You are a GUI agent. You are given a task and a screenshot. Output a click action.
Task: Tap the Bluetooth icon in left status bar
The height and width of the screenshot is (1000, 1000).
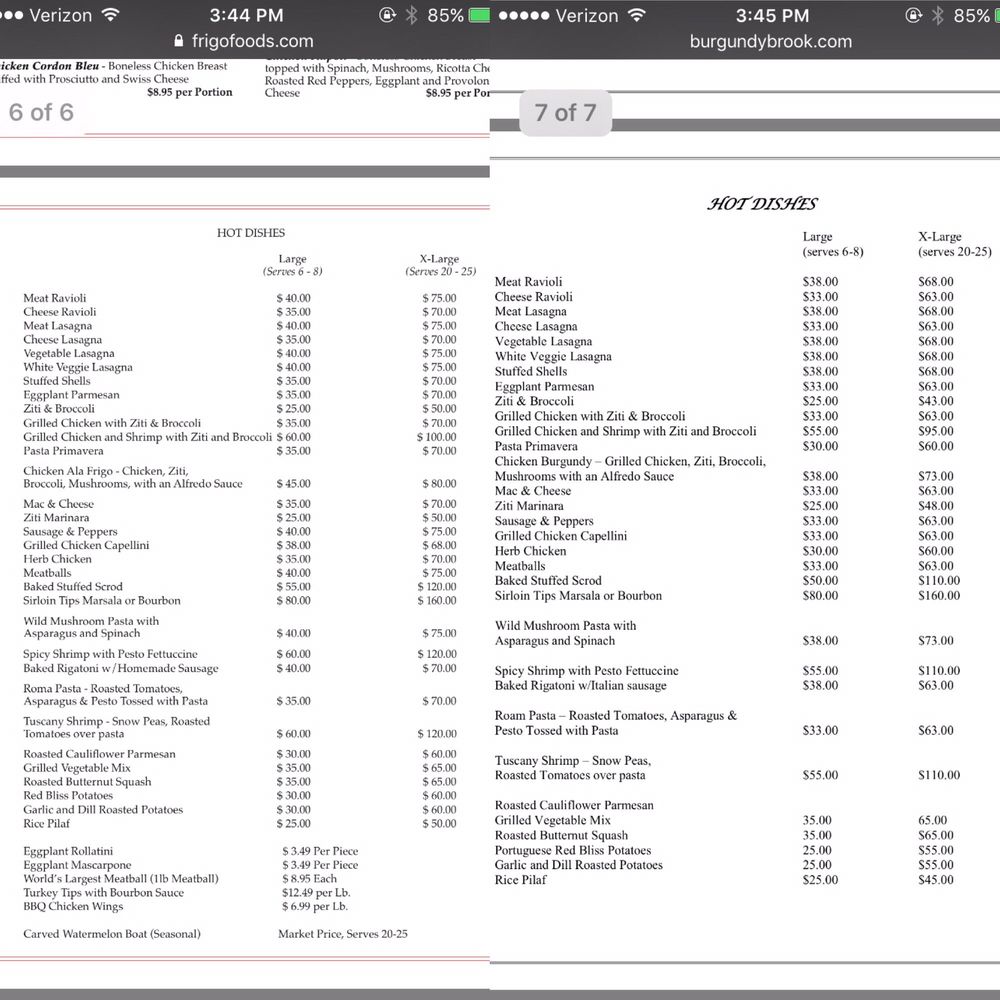[x=412, y=16]
